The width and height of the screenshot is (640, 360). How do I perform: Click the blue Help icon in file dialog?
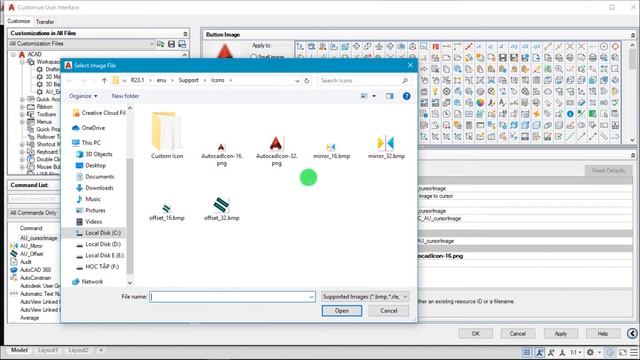407,96
